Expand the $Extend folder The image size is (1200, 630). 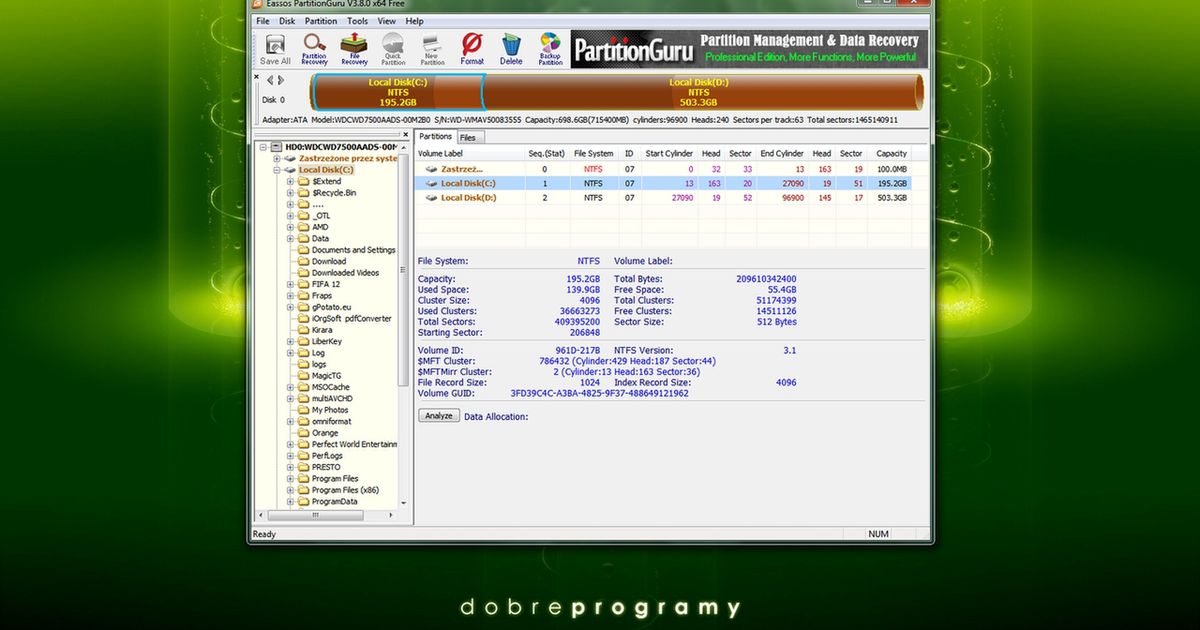tap(290, 181)
